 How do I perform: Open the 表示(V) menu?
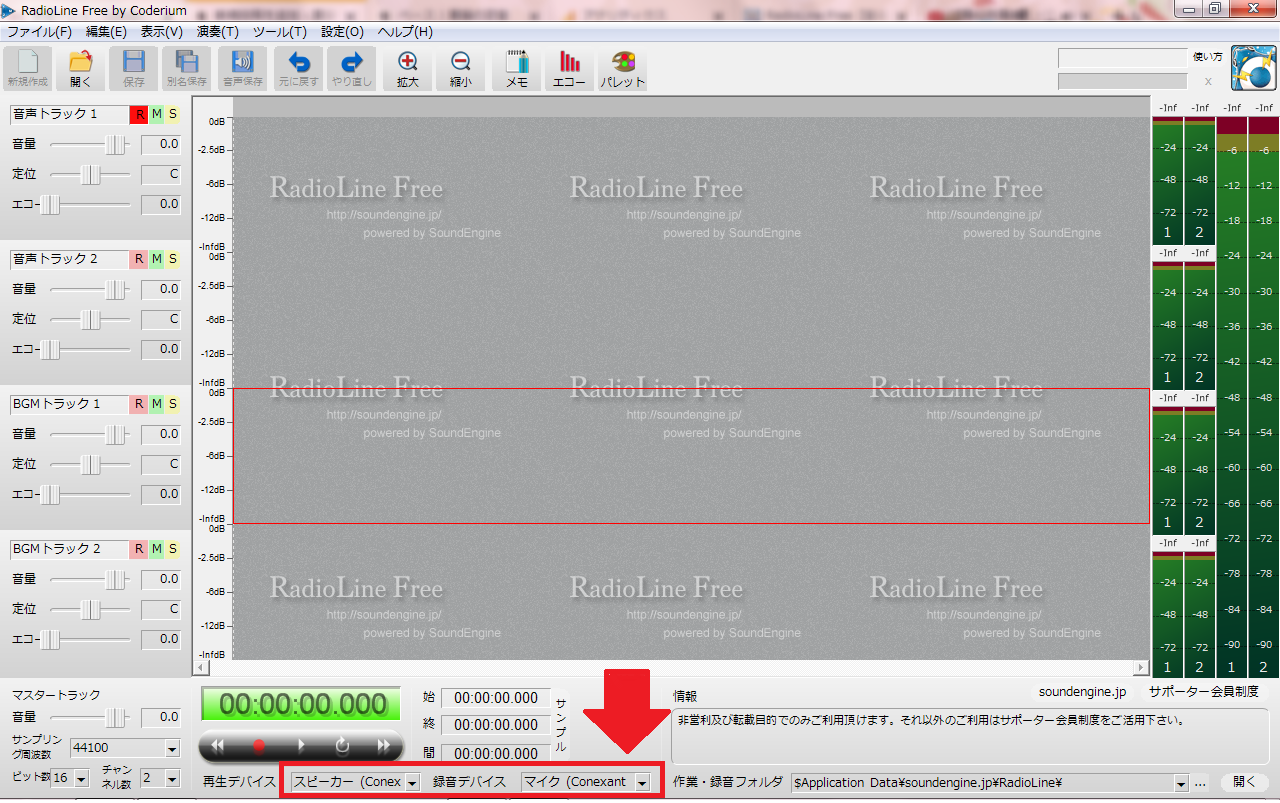(x=162, y=31)
